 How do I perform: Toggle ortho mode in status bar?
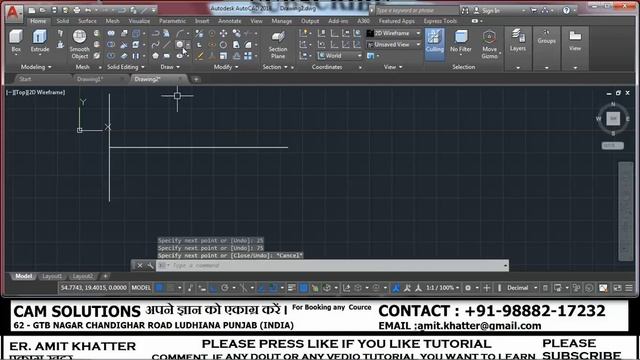[213, 288]
